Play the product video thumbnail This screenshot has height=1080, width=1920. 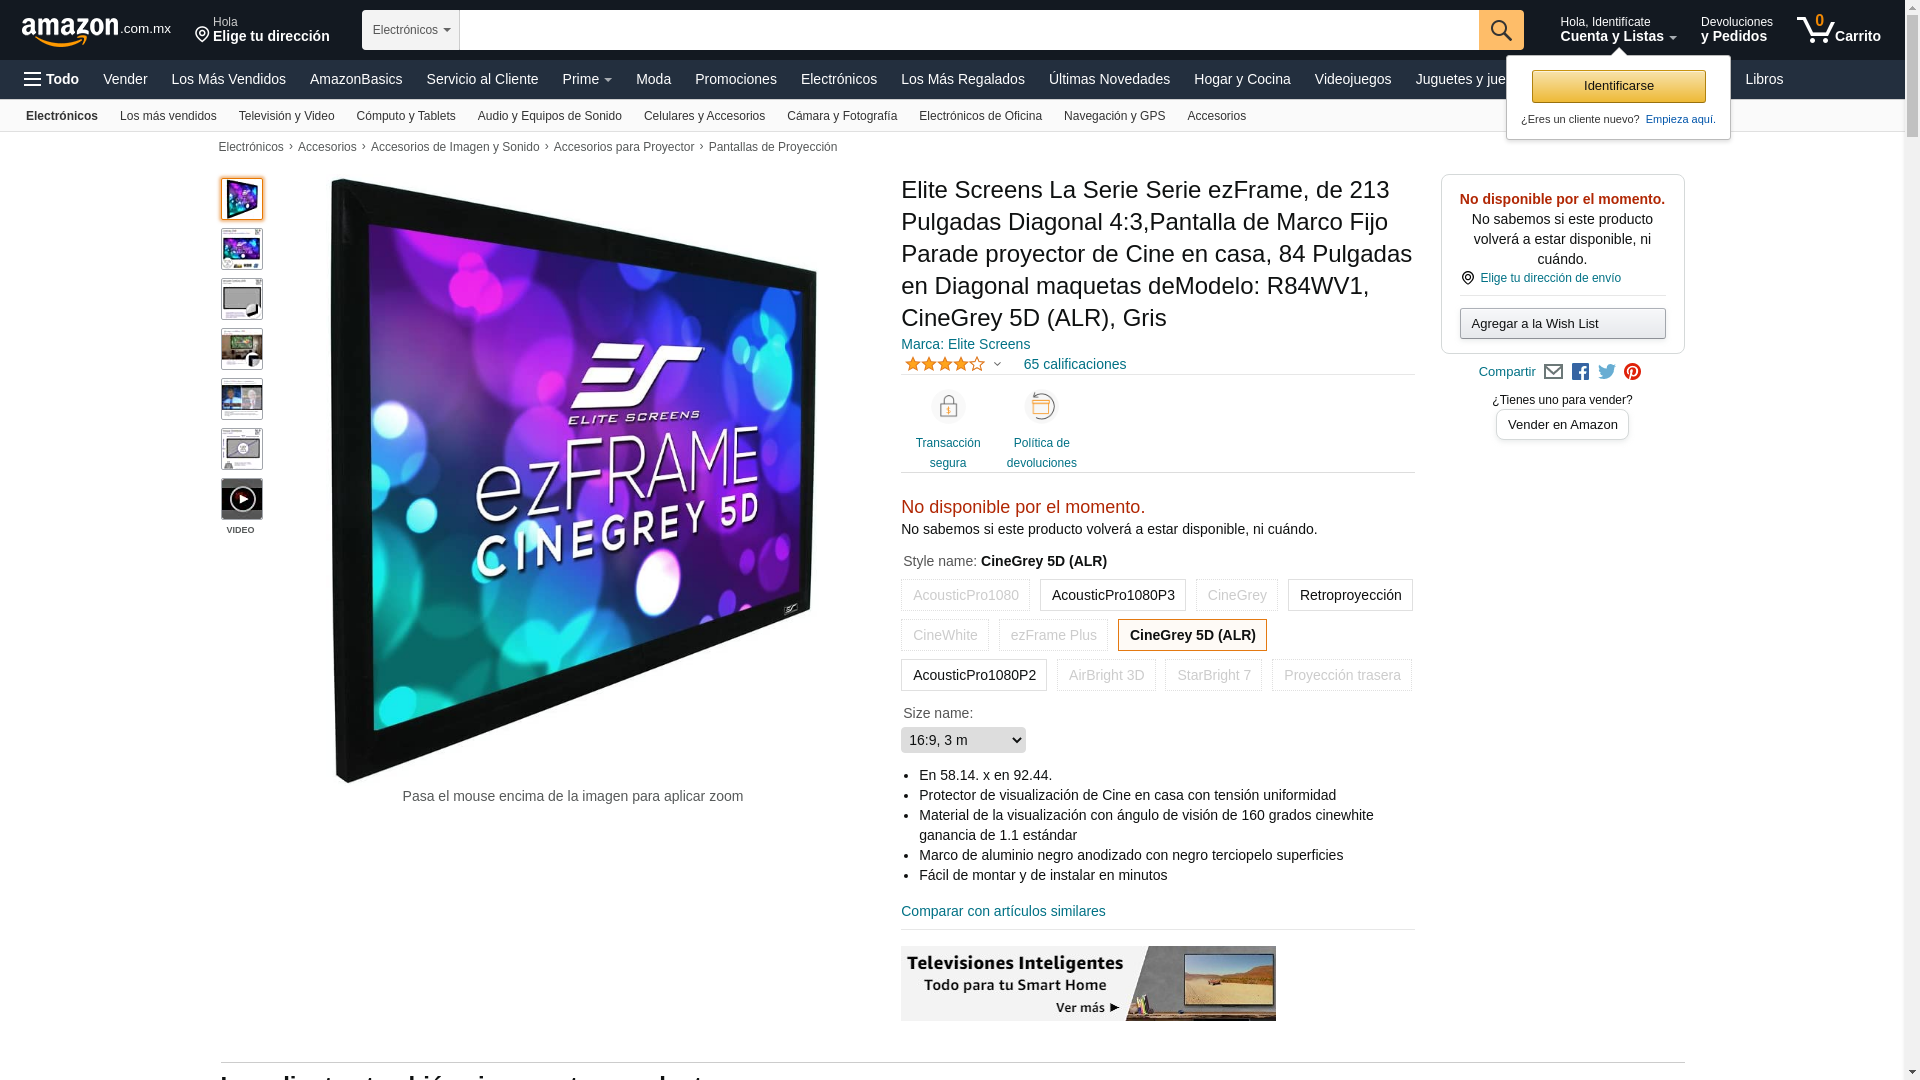coord(242,499)
